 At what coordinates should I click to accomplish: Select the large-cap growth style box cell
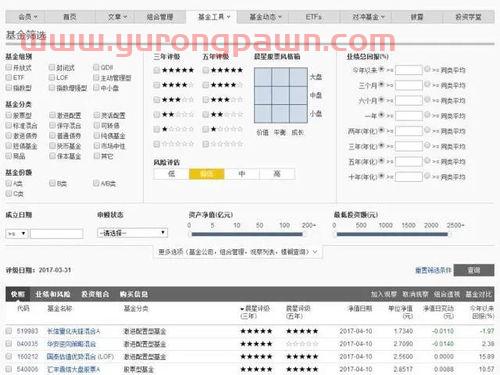pos(298,77)
